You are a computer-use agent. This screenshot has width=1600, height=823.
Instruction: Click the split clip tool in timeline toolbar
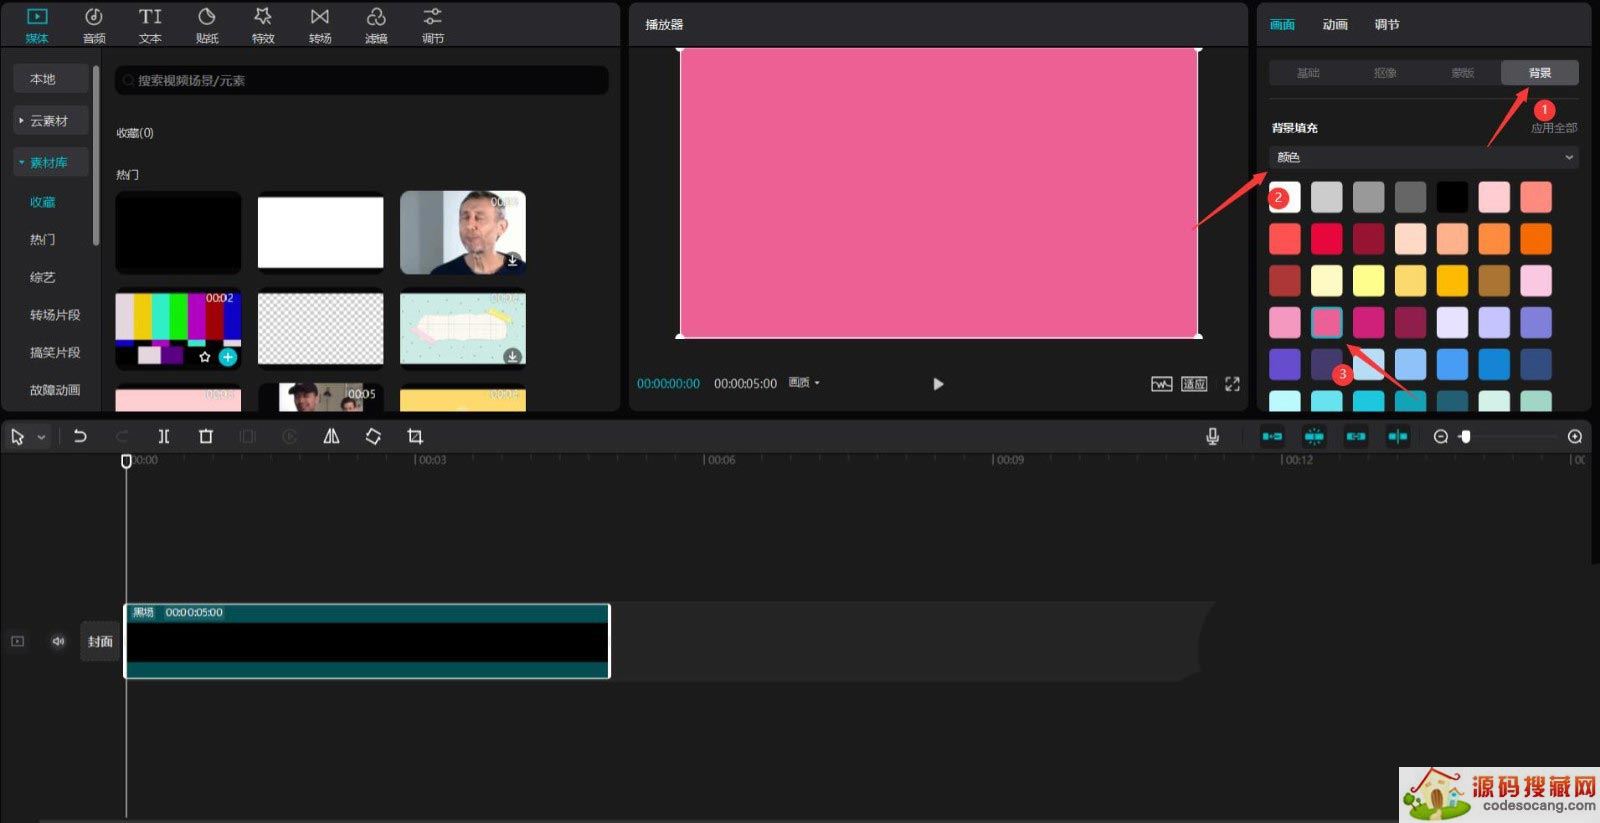(x=164, y=437)
